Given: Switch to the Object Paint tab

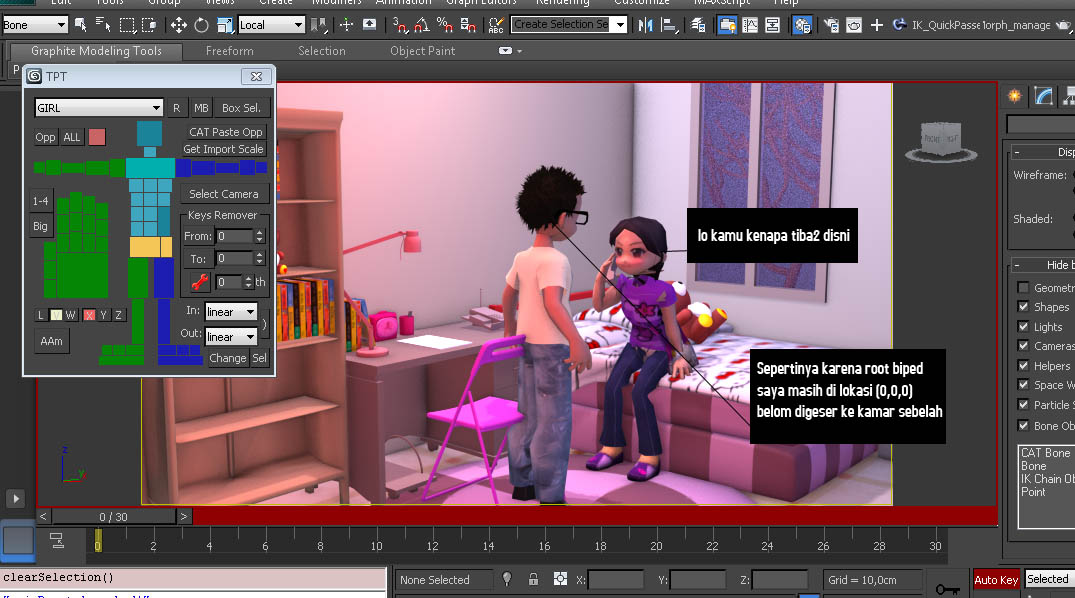Looking at the screenshot, I should tap(422, 51).
